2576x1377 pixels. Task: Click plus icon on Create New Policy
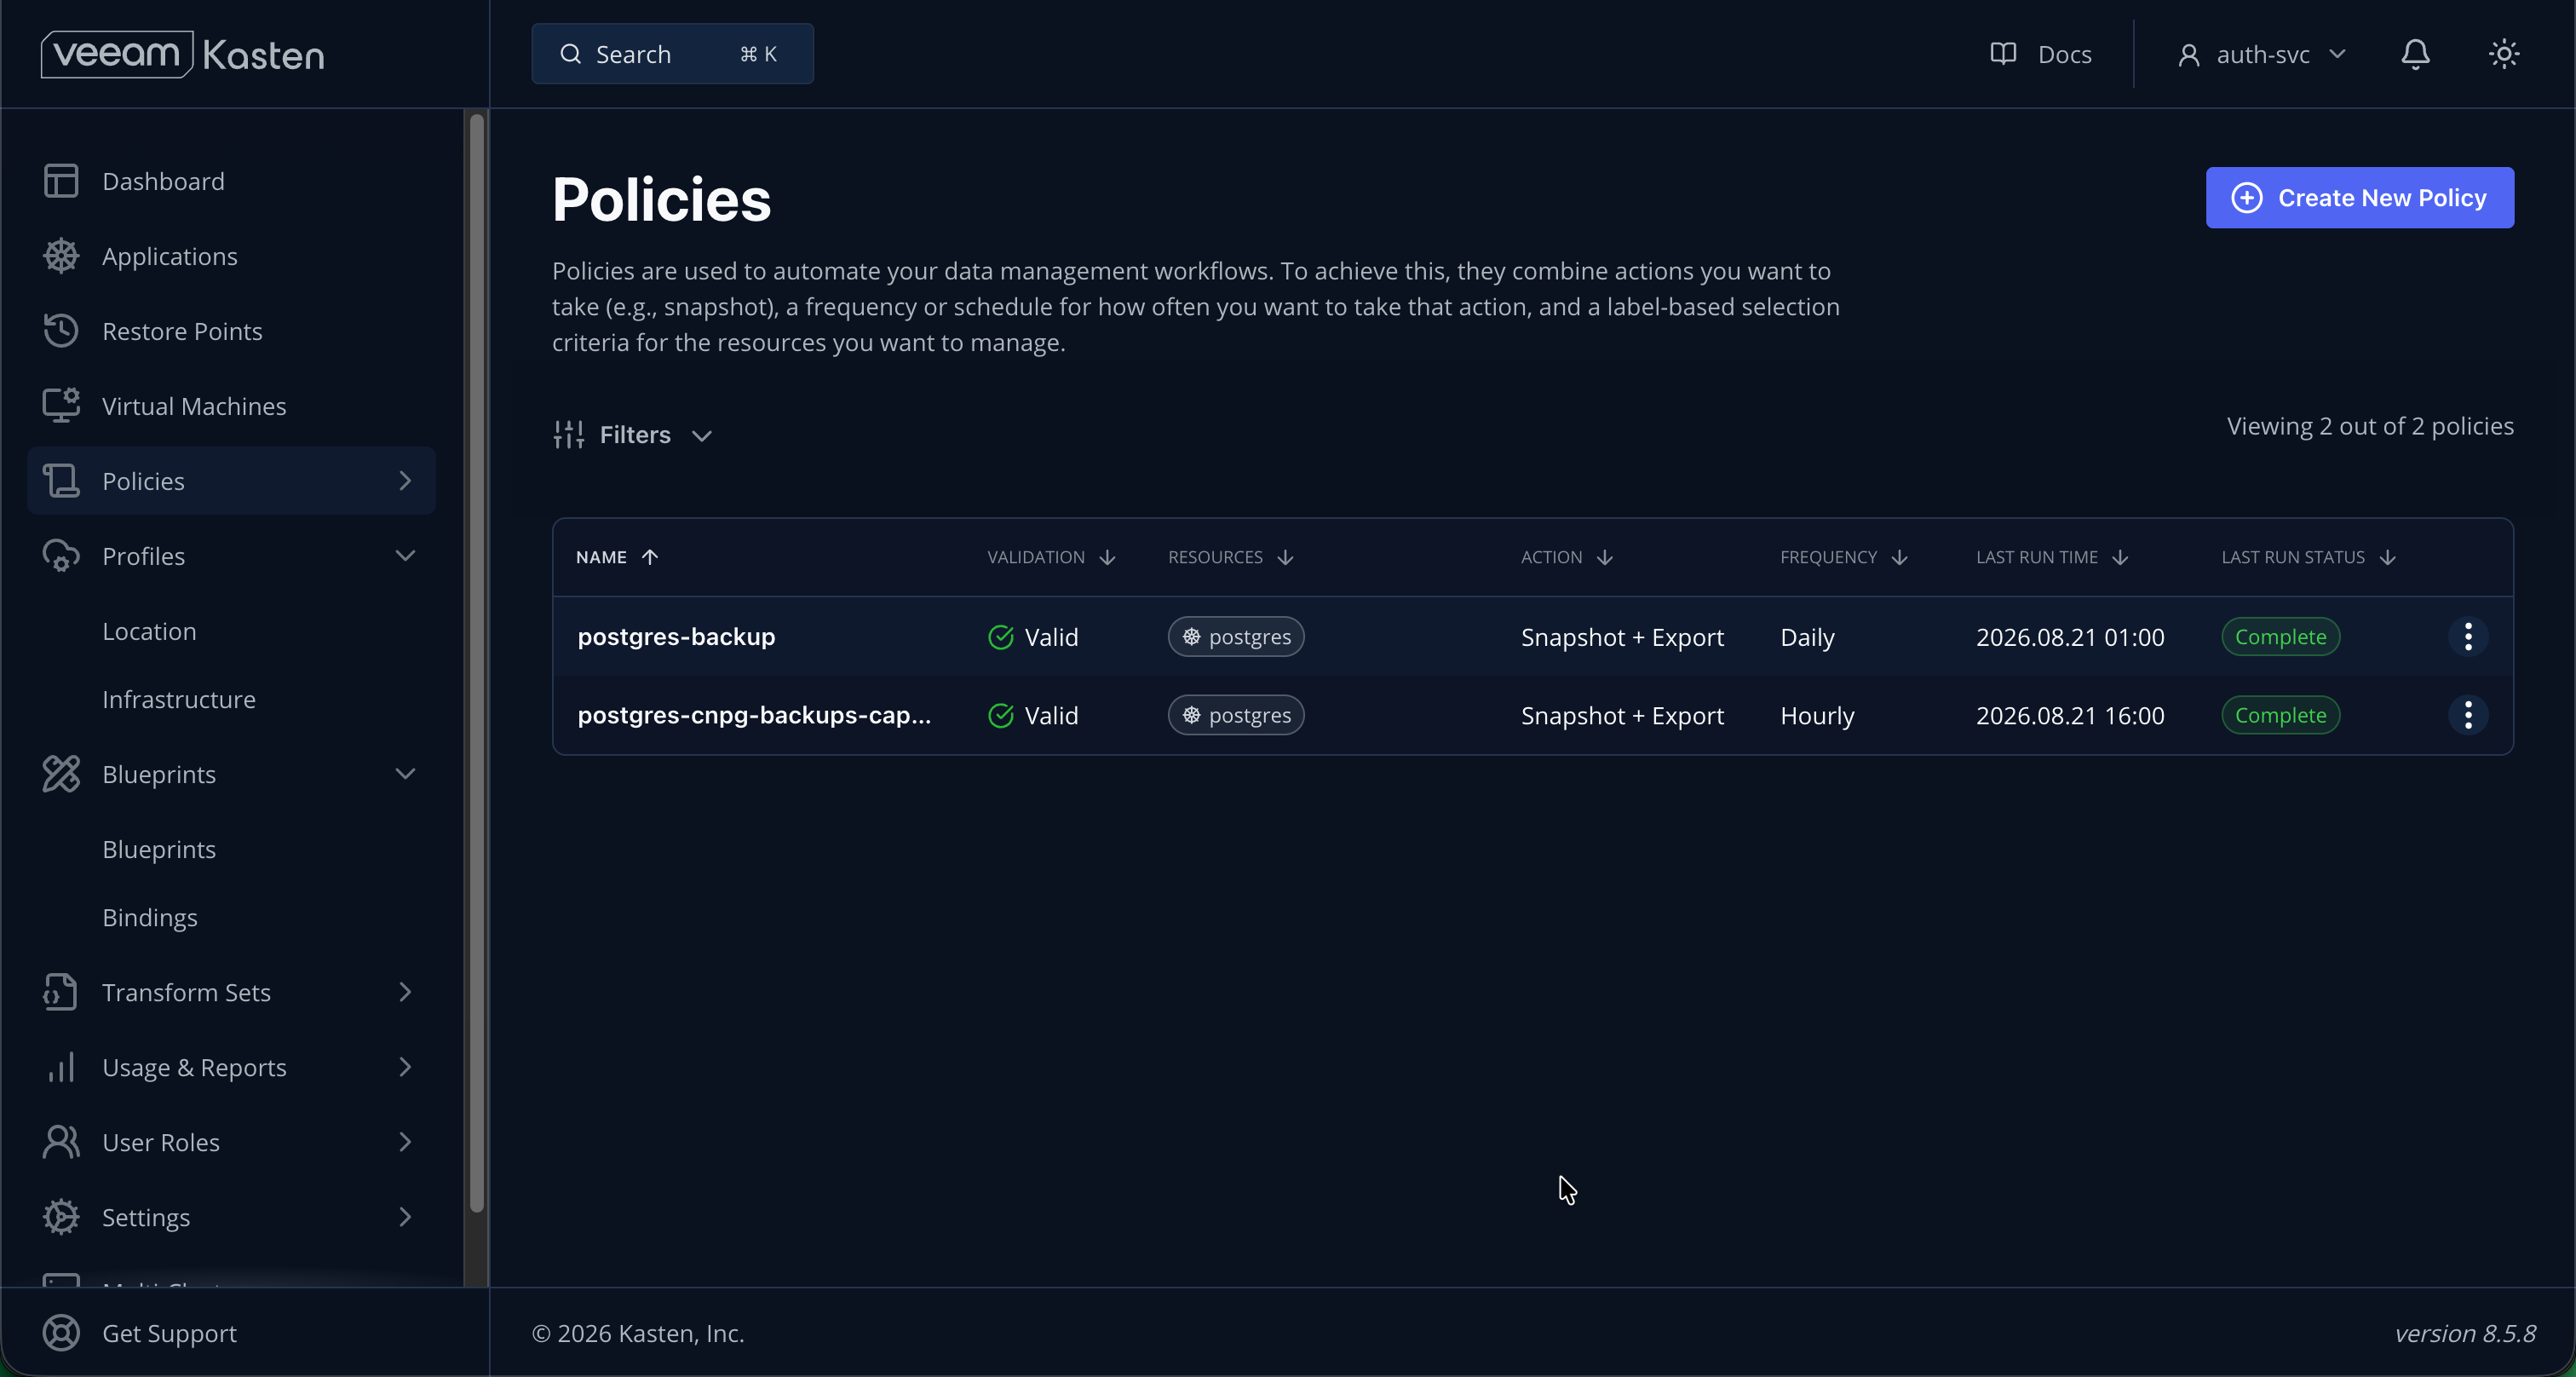pos(2247,198)
